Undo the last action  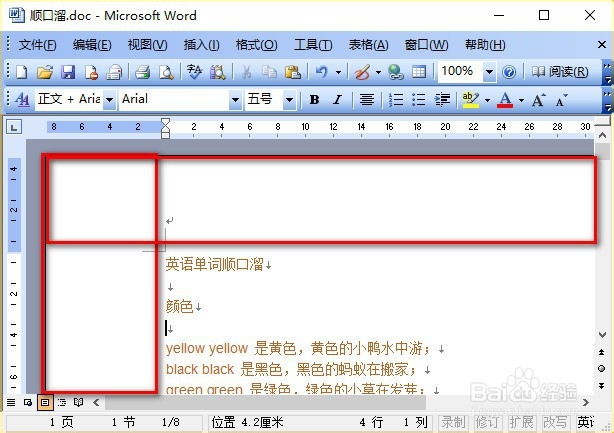click(x=321, y=72)
